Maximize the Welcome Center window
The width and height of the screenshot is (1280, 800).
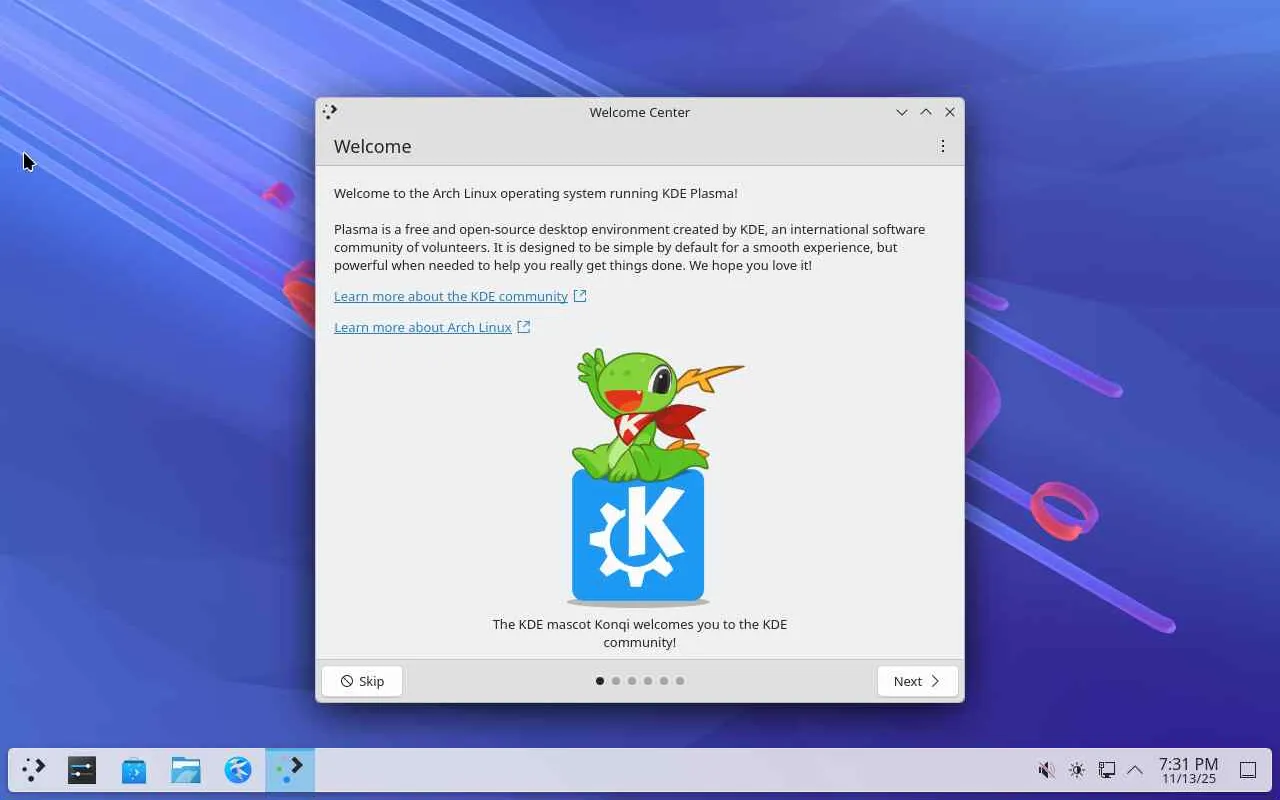click(x=926, y=112)
